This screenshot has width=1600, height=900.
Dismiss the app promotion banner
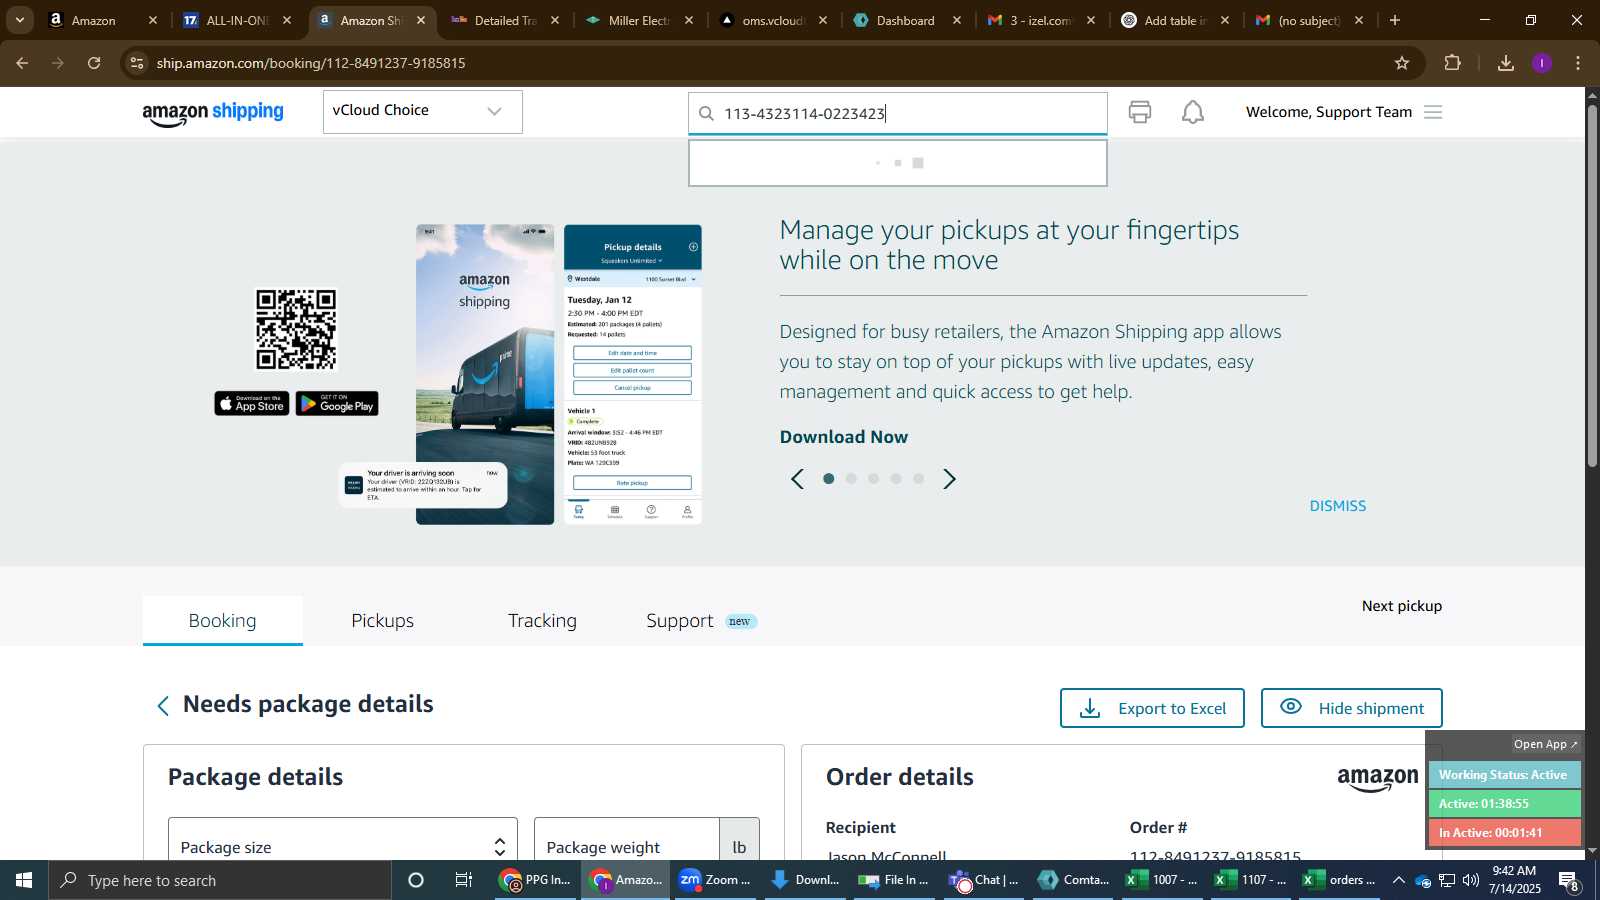click(x=1338, y=506)
